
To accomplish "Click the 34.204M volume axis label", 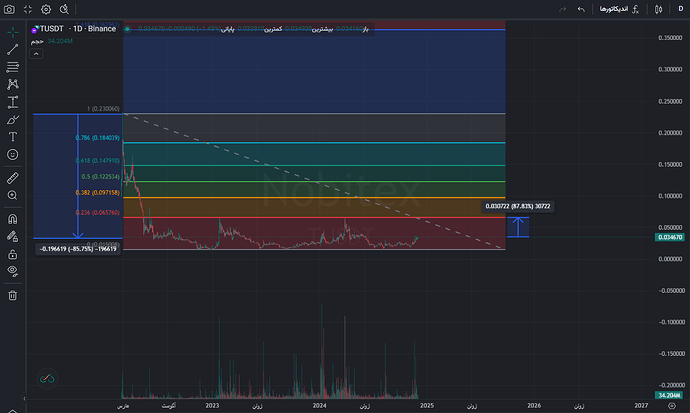I will pyautogui.click(x=669, y=395).
